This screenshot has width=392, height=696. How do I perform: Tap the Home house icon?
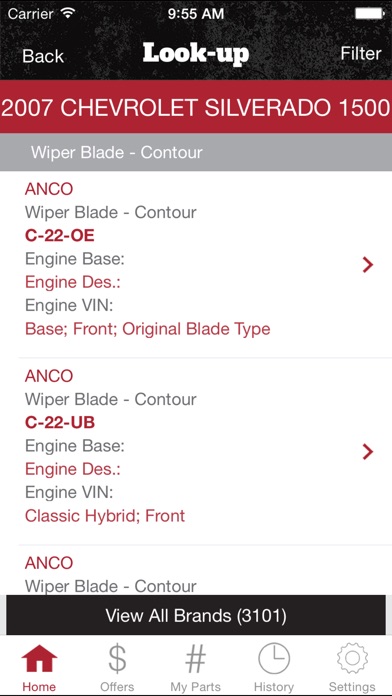[x=39, y=658]
